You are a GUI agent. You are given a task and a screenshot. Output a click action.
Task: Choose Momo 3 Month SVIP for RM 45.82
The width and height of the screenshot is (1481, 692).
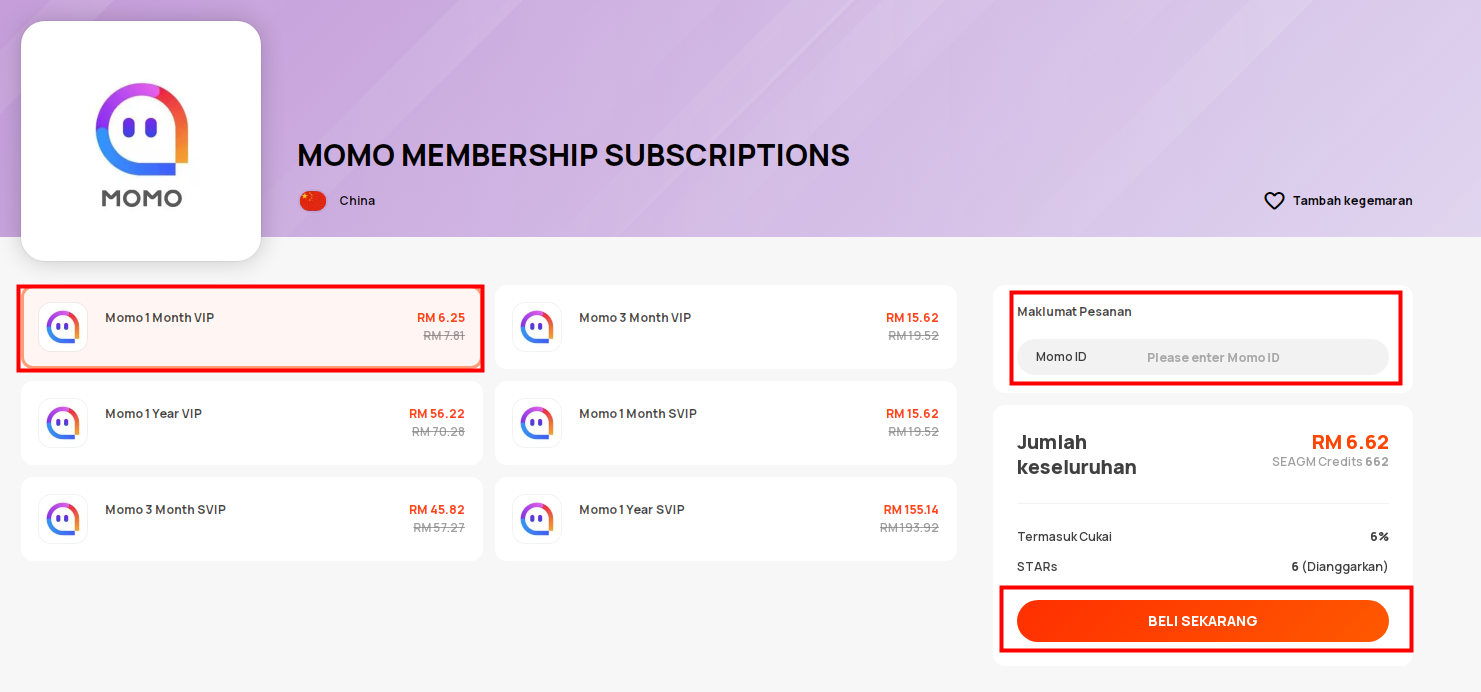252,519
